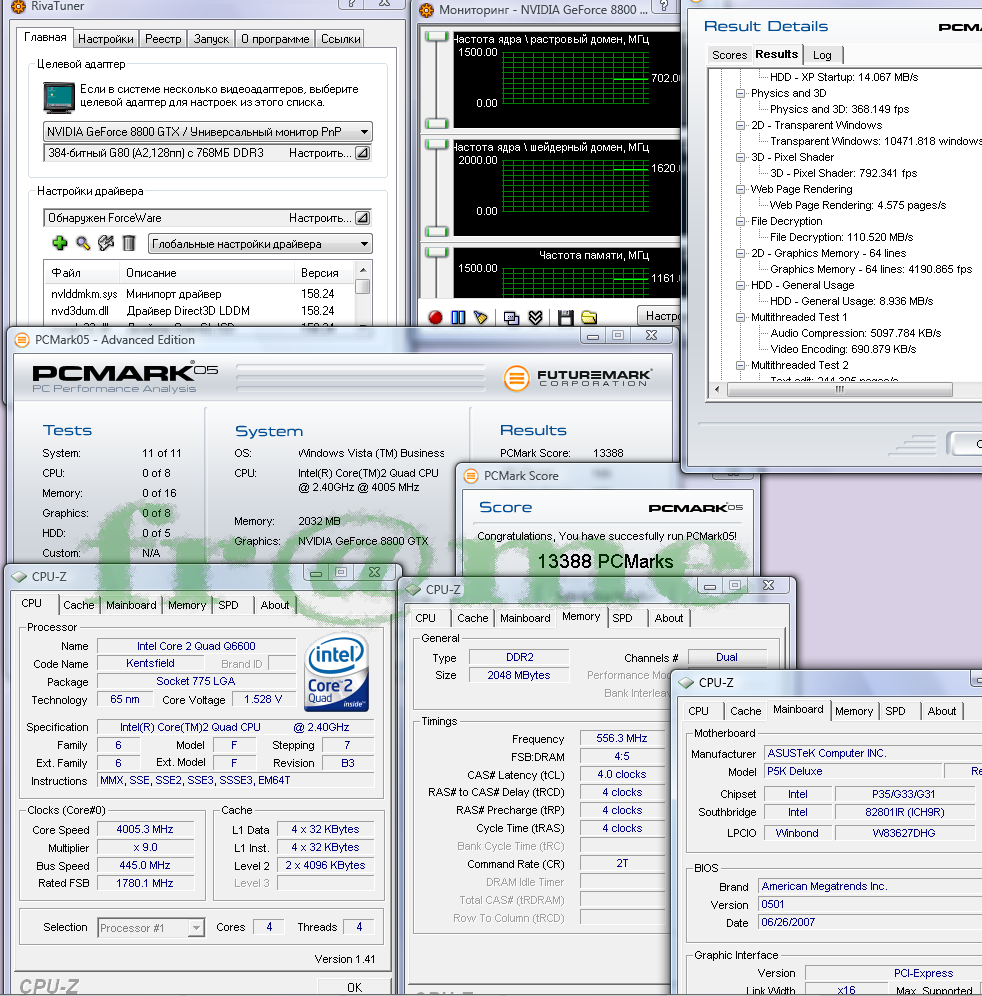Click lower slider handle of shader domain clock graph
This screenshot has height=996, width=982.
(x=436, y=231)
